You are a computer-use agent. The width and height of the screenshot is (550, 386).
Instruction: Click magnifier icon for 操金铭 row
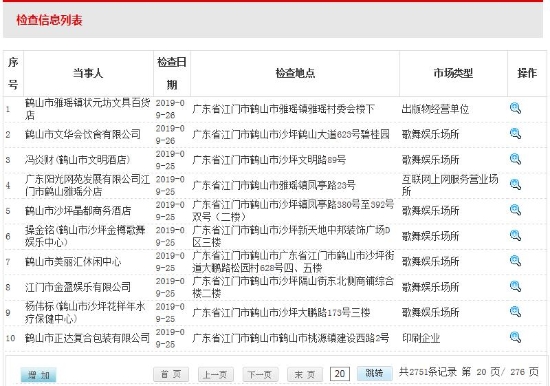(x=515, y=235)
